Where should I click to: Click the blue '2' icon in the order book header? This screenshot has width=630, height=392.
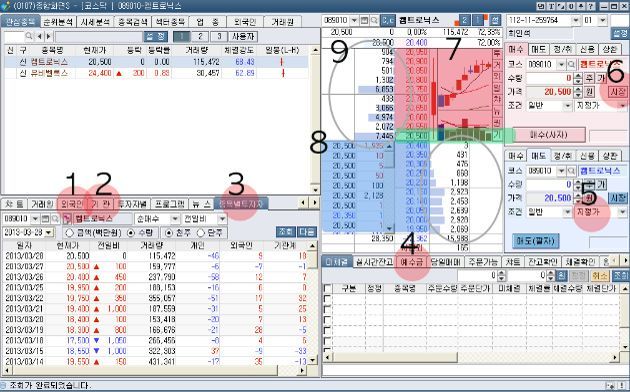(x=464, y=20)
